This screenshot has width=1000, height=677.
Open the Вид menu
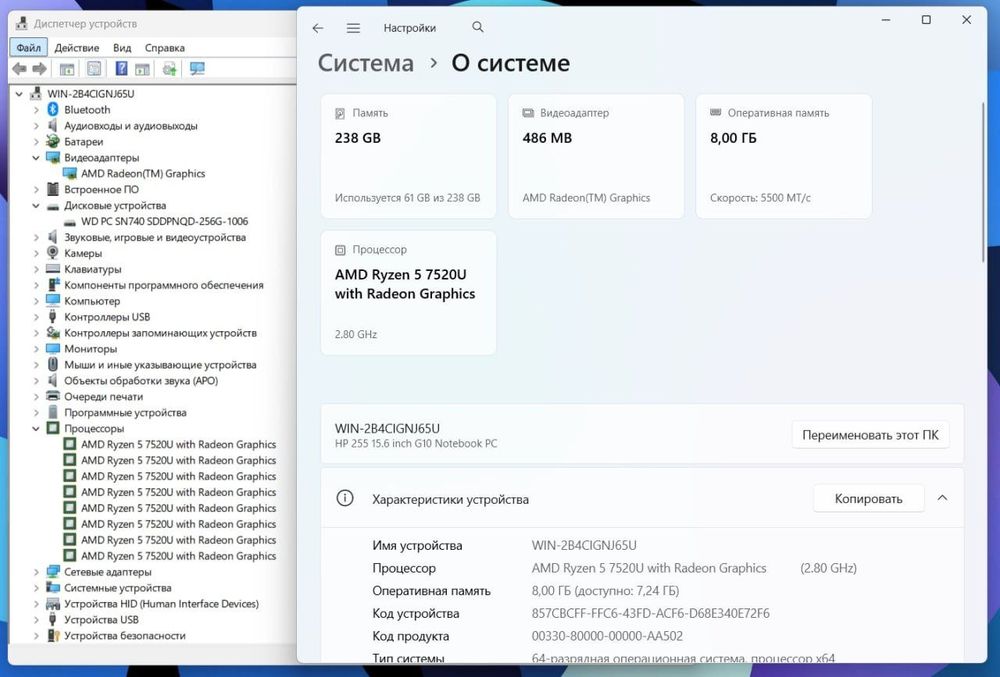[122, 48]
